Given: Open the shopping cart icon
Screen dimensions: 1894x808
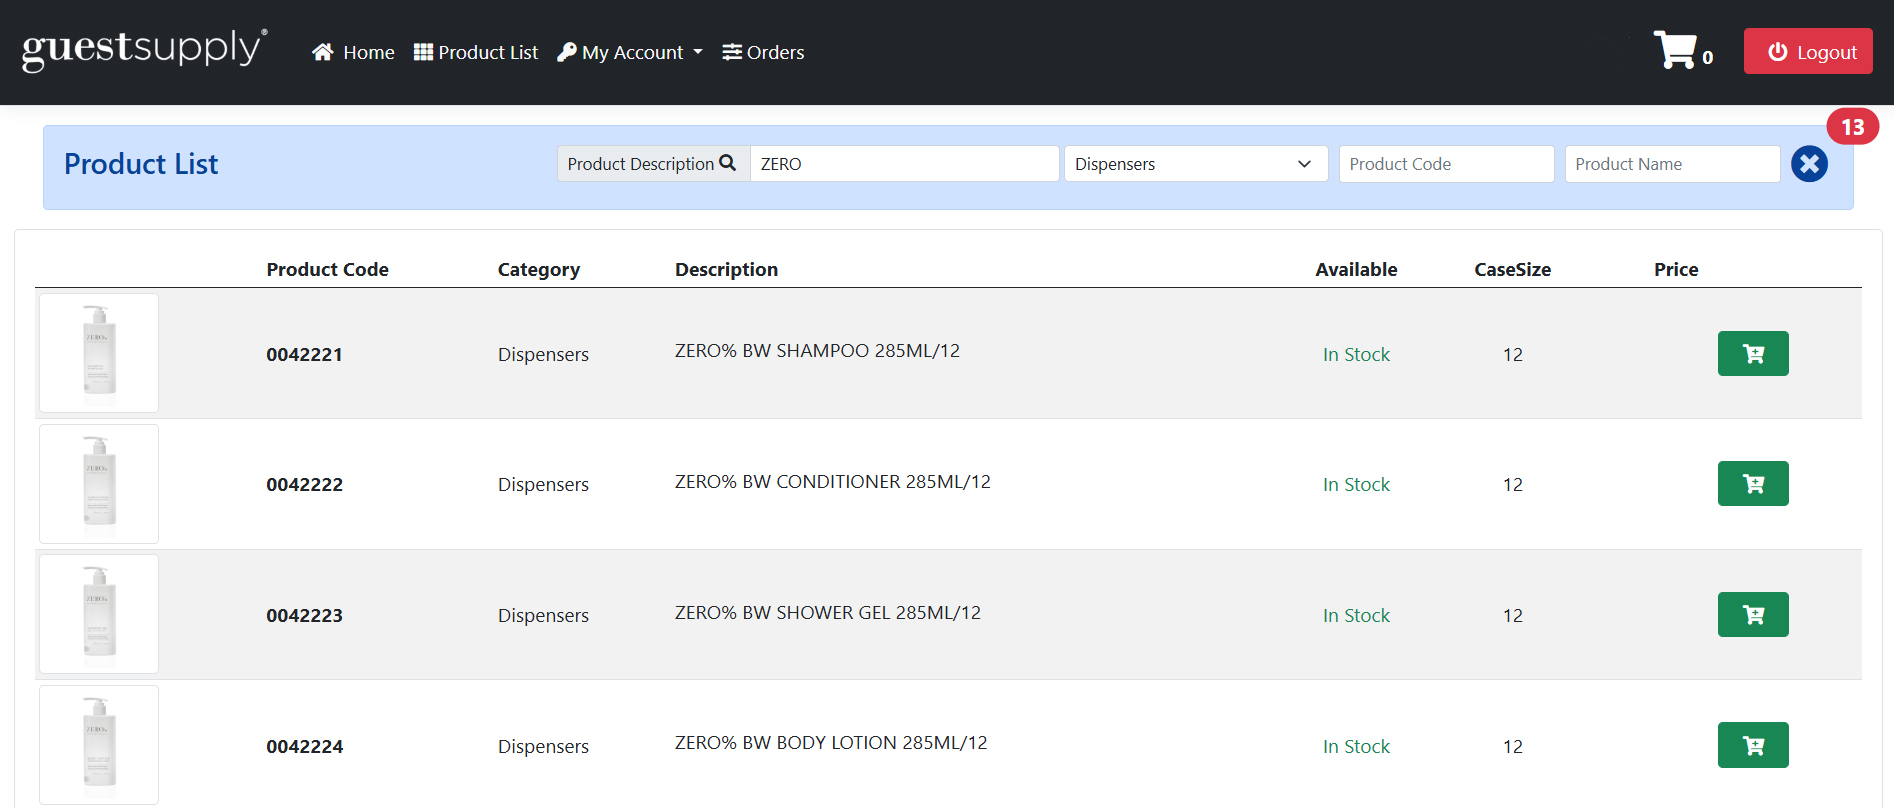Looking at the screenshot, I should 1676,50.
